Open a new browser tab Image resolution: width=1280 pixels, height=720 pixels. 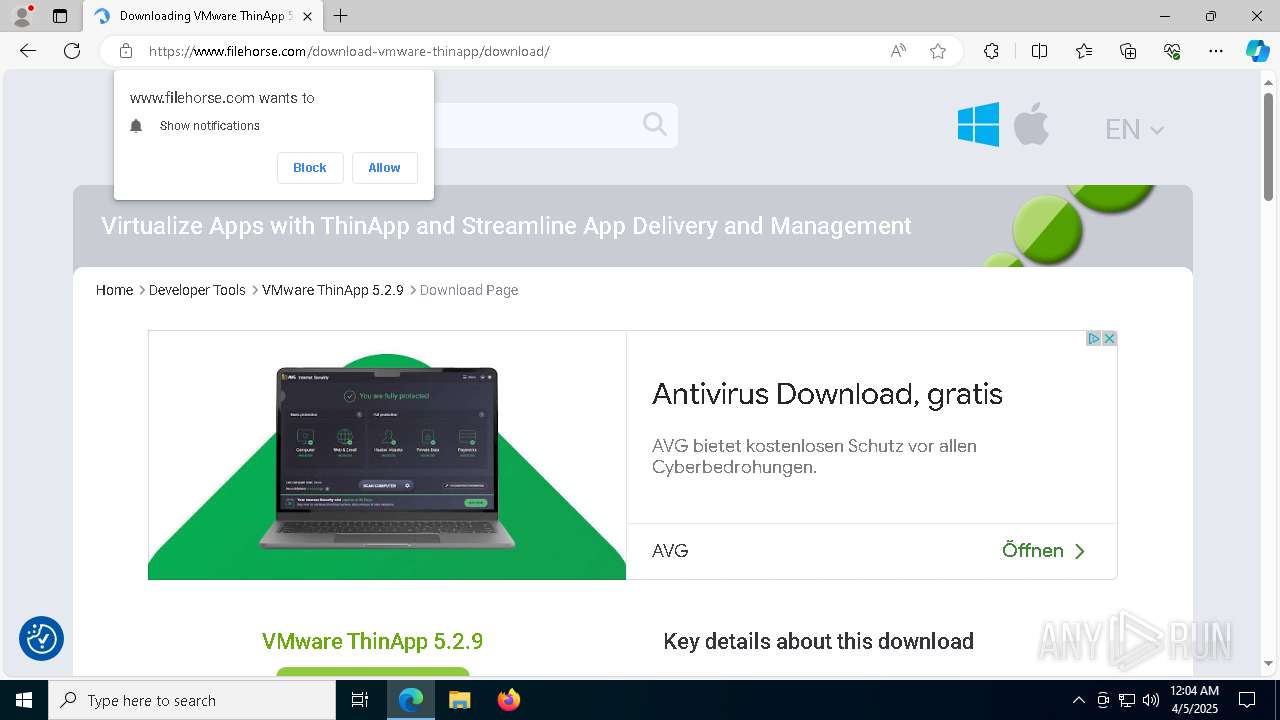point(341,16)
